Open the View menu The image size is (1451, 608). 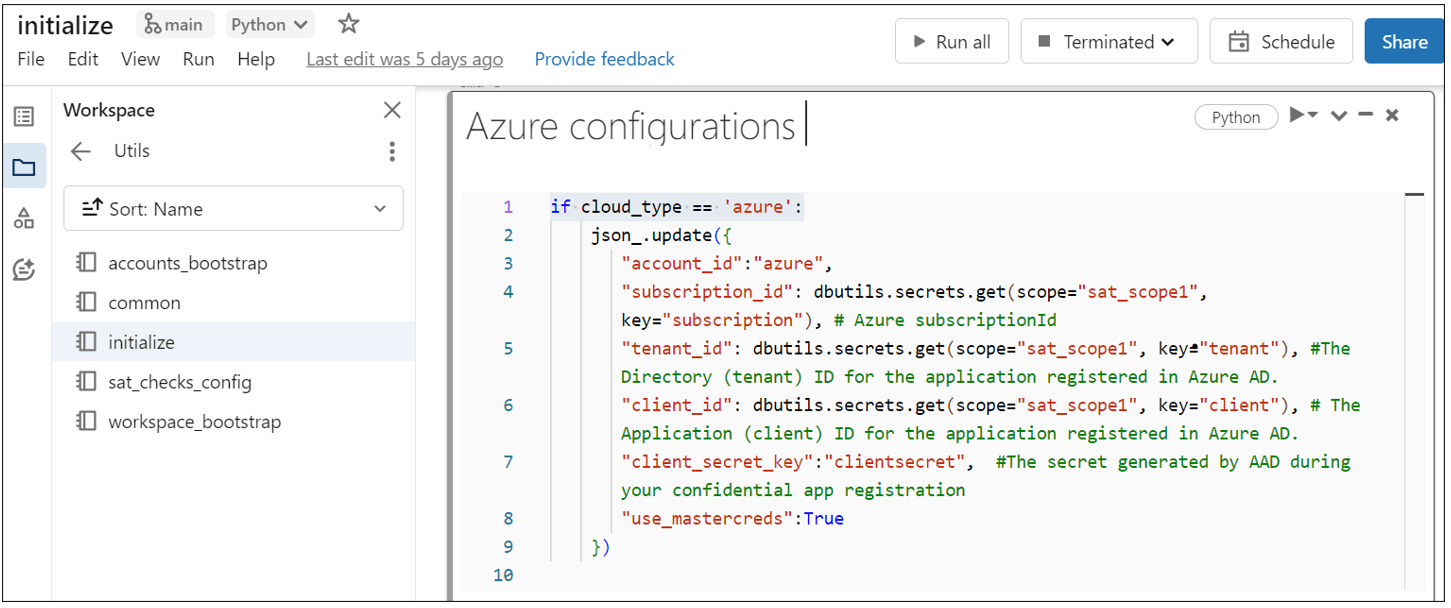click(140, 59)
